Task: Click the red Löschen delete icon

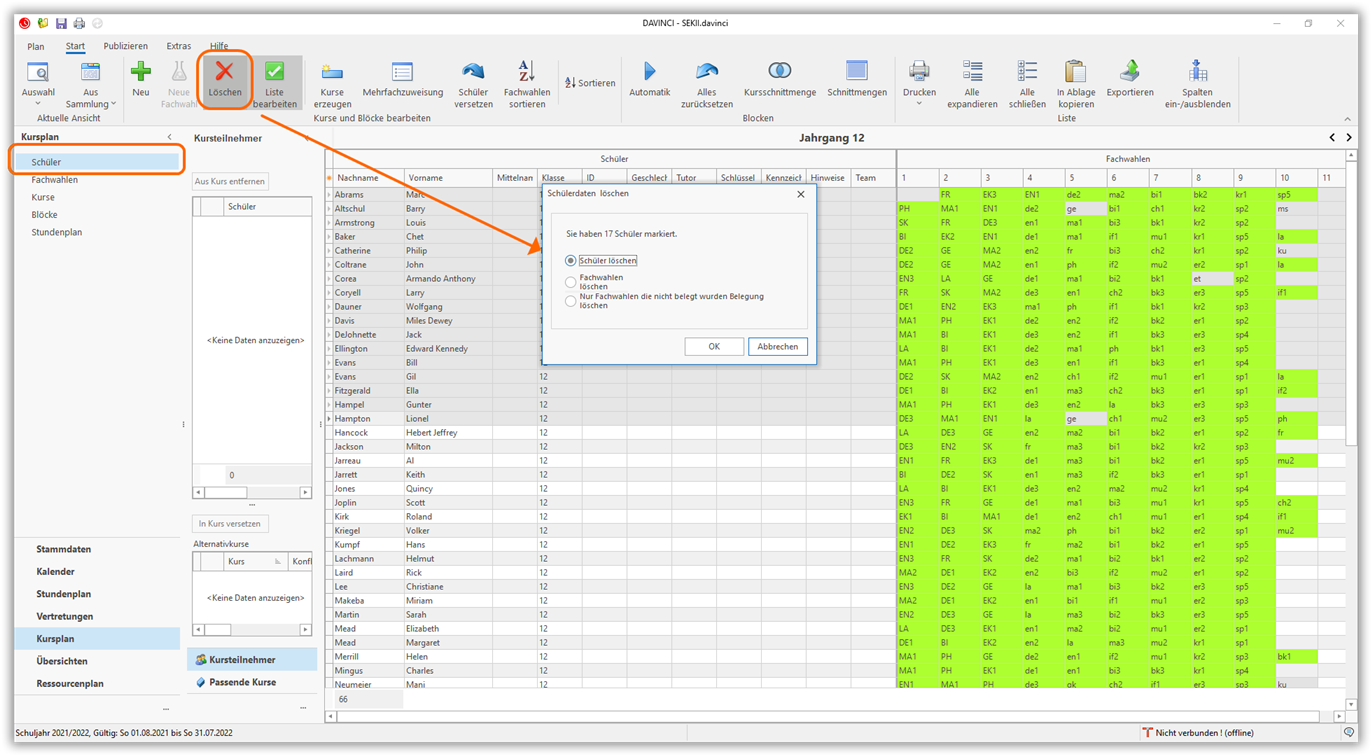Action: 224,72
